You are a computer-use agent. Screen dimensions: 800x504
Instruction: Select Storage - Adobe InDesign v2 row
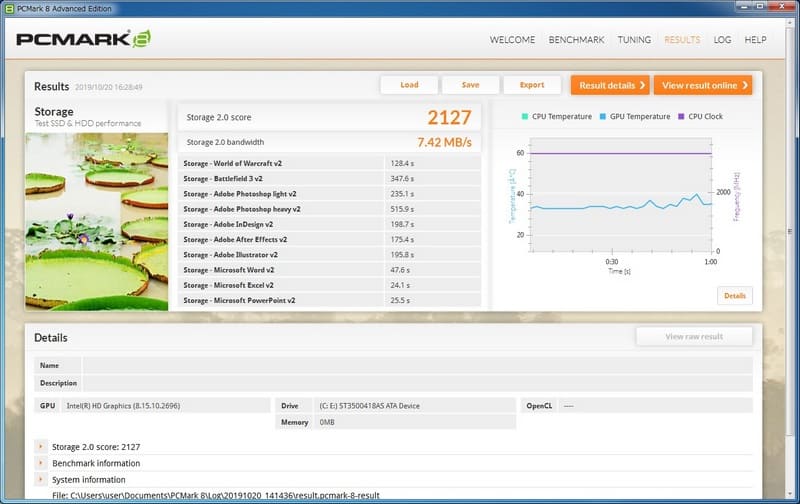pyautogui.click(x=330, y=224)
